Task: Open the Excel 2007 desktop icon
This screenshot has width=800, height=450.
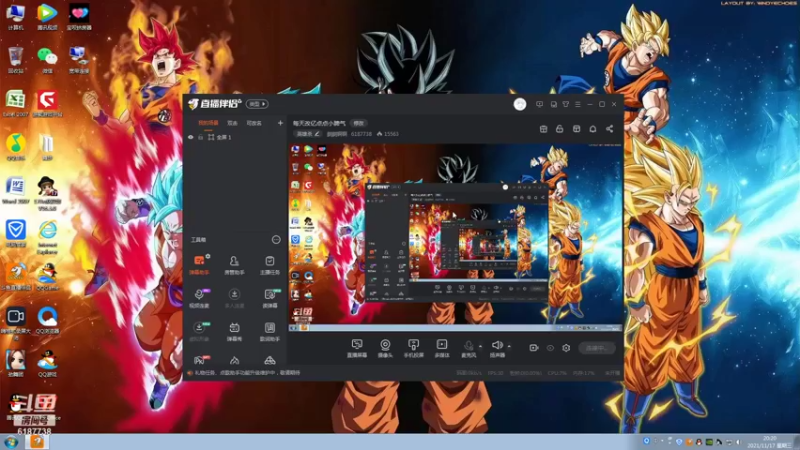Action: pyautogui.click(x=16, y=104)
